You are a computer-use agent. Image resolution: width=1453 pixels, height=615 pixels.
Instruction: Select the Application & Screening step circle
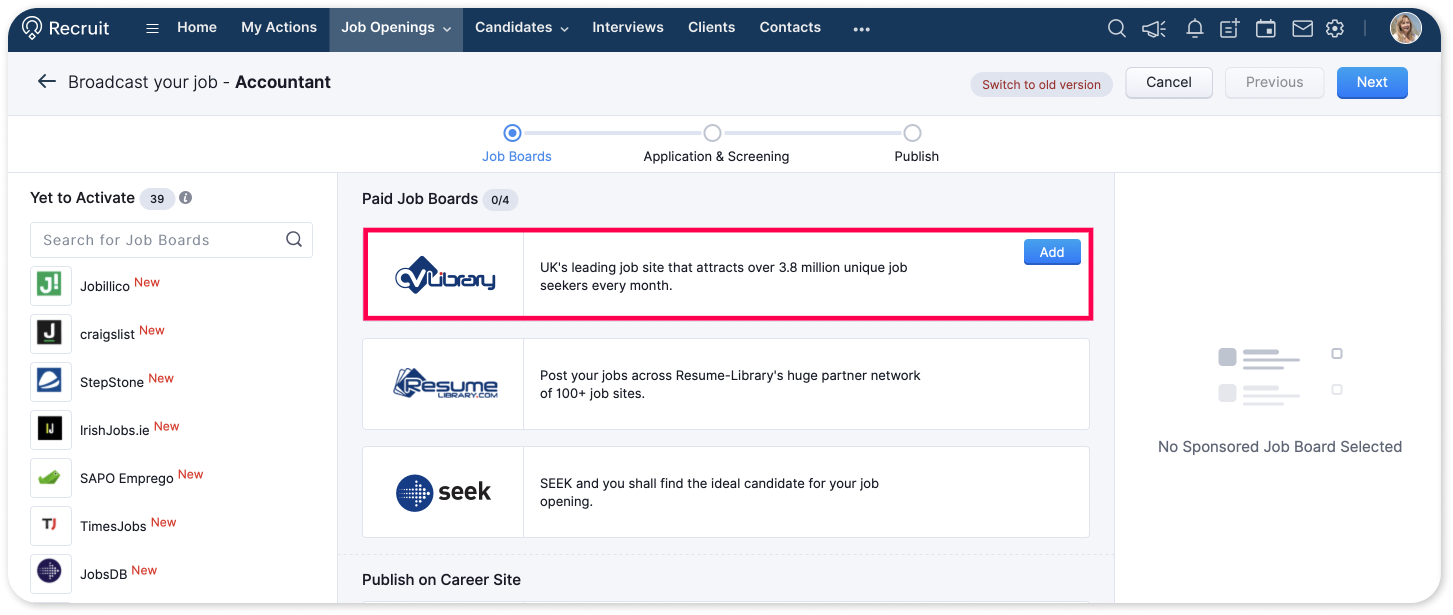coord(712,133)
